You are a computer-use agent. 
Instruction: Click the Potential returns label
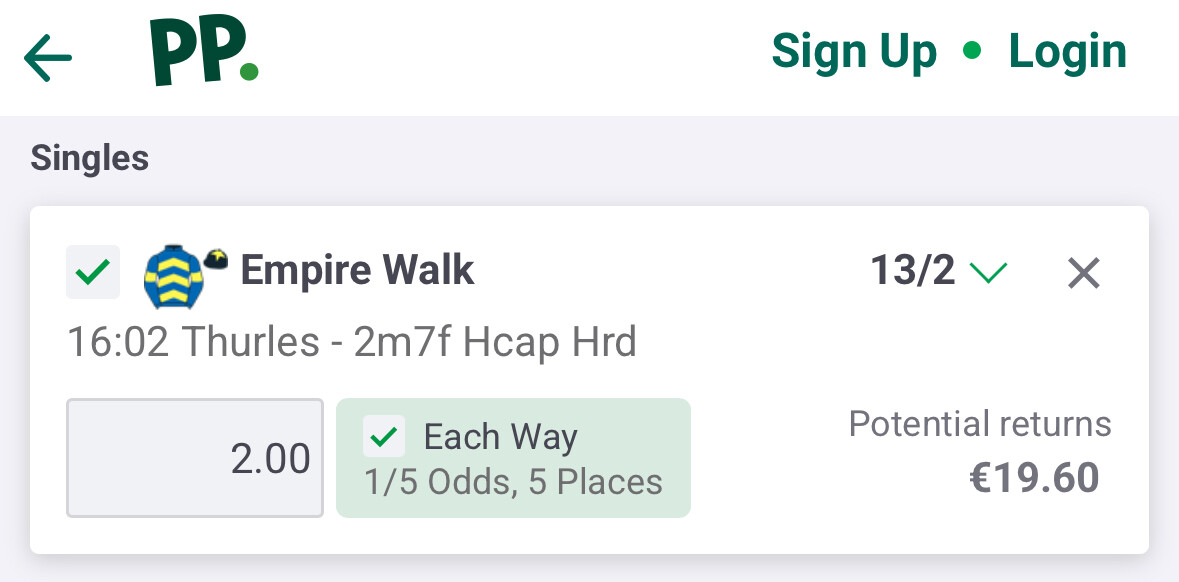click(x=979, y=424)
